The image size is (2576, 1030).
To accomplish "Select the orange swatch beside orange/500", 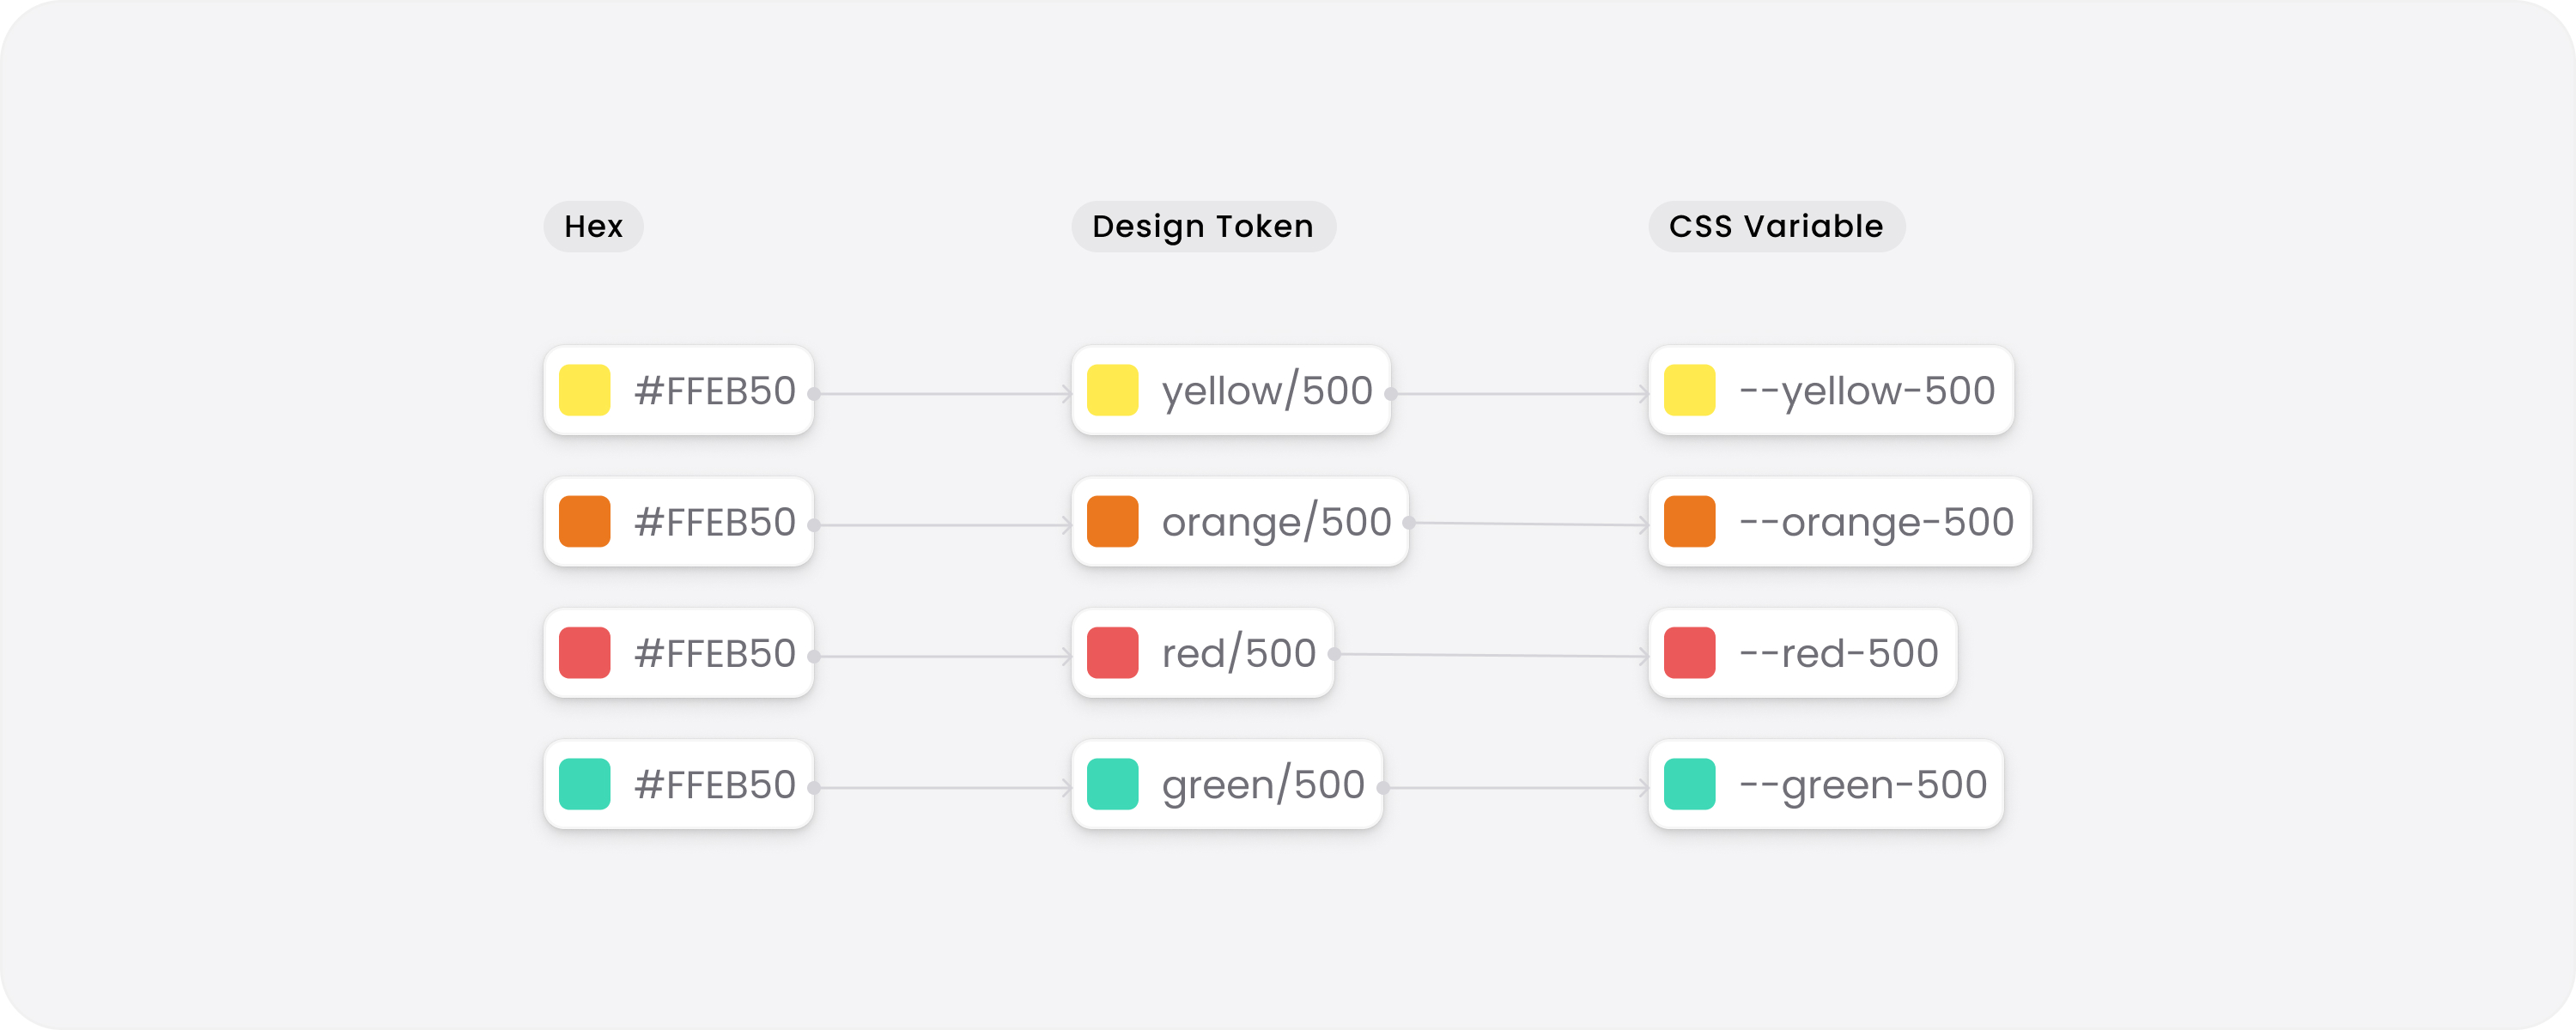I will pos(1112,521).
